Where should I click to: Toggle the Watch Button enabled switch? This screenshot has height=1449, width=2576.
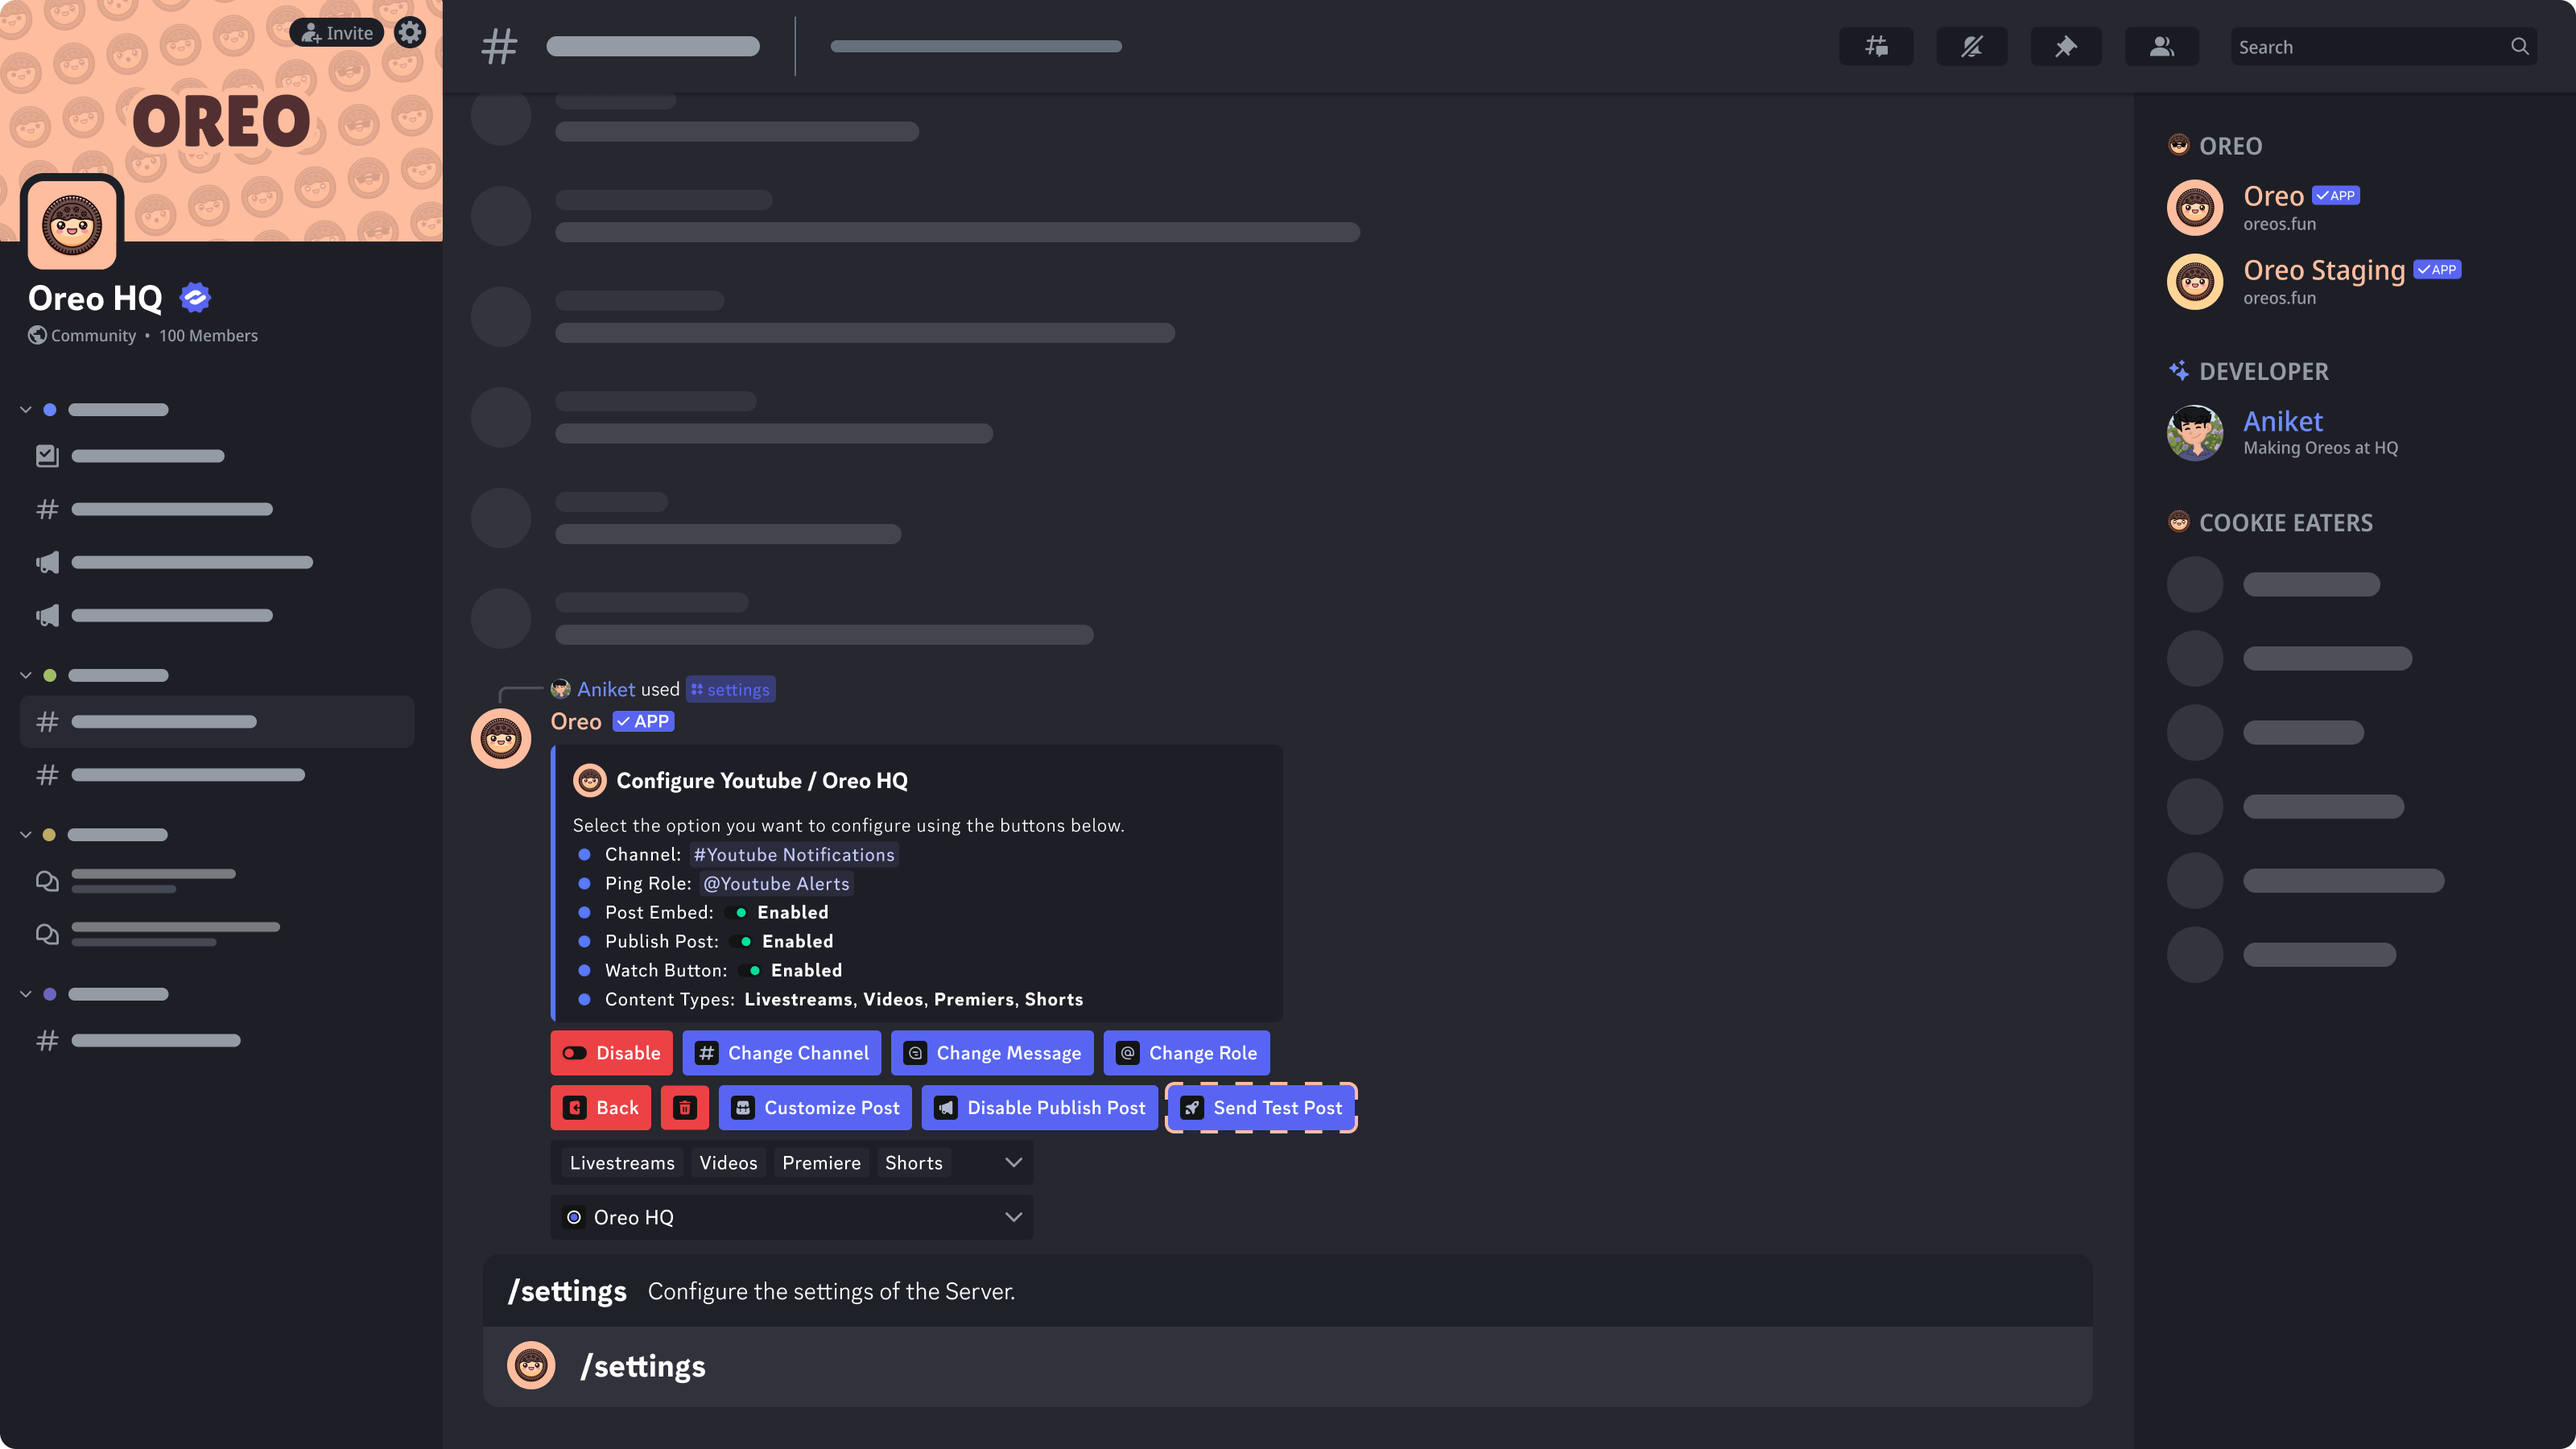coord(752,970)
